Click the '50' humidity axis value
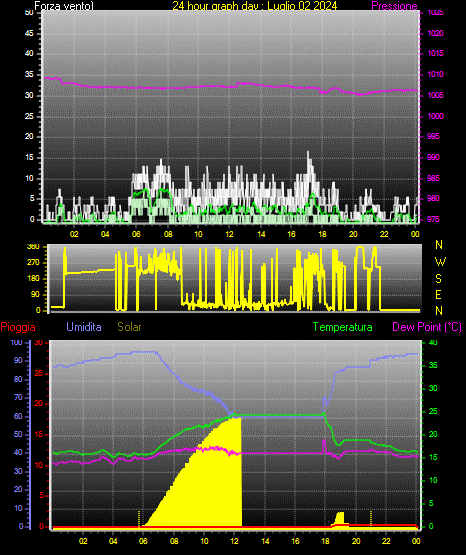This screenshot has width=466, height=555. (18, 434)
